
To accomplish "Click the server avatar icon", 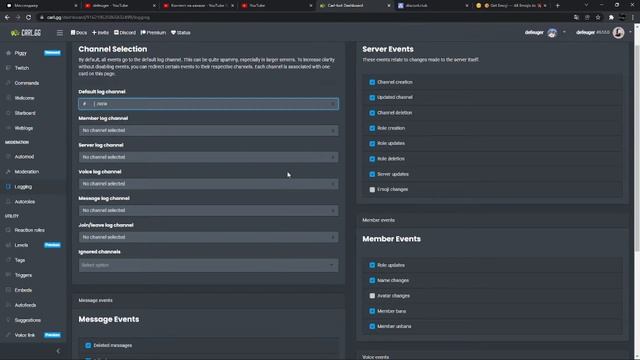I will tap(552, 33).
